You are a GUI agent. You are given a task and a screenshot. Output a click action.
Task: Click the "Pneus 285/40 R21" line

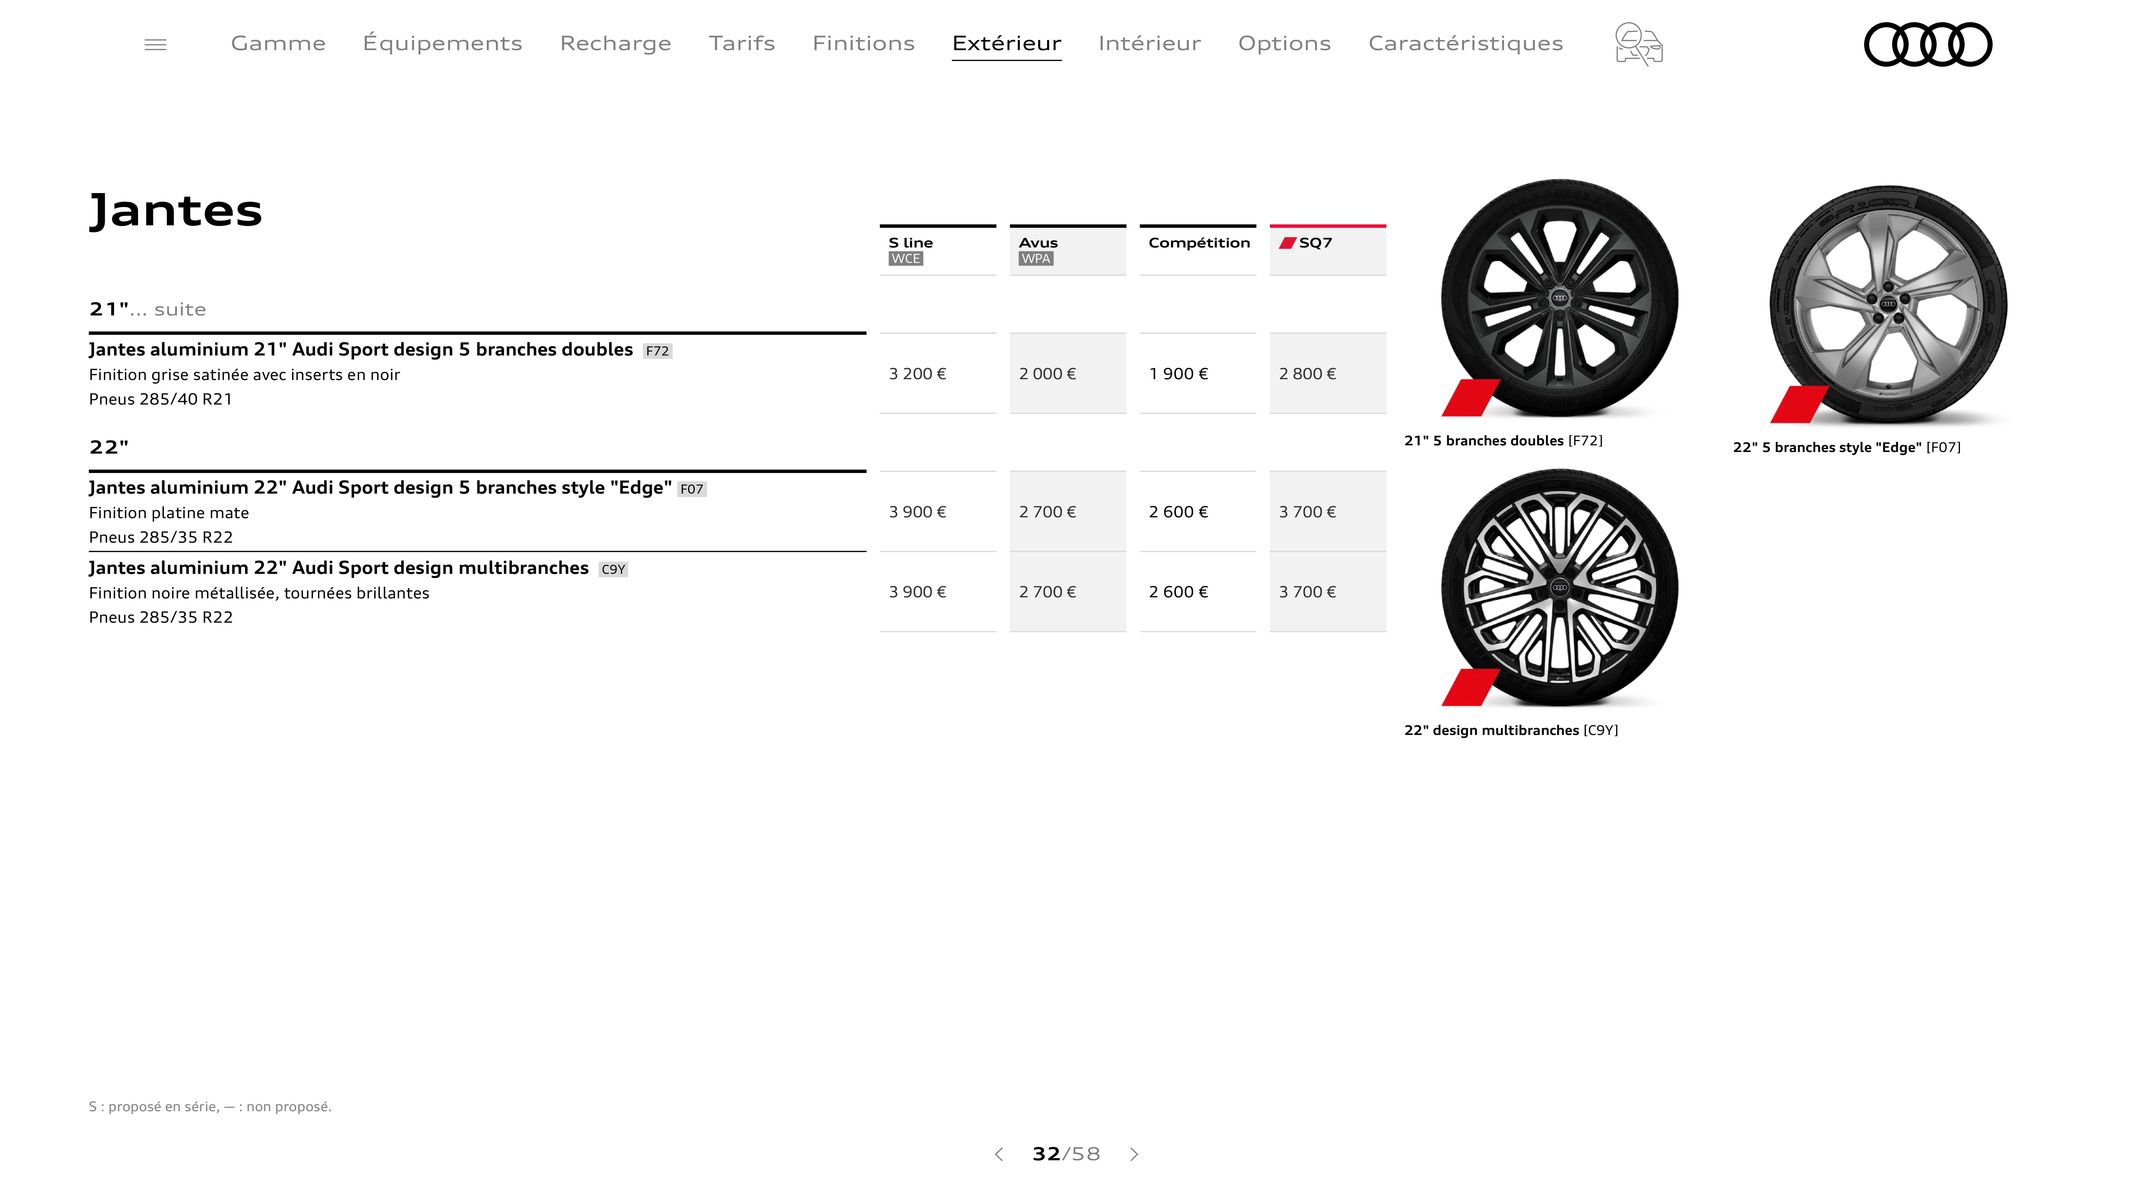161,399
